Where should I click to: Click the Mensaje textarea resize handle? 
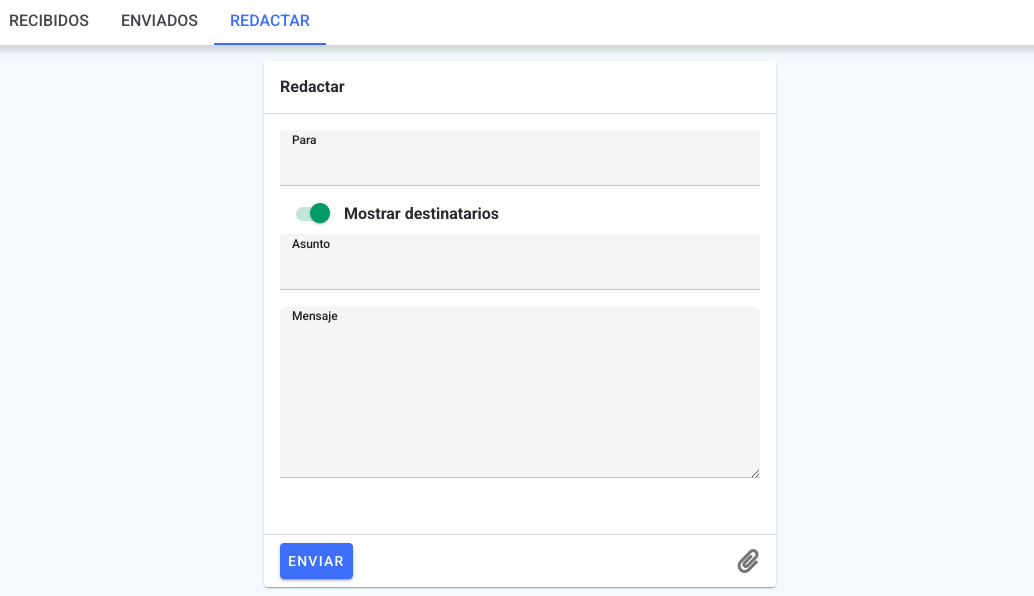pyautogui.click(x=755, y=473)
